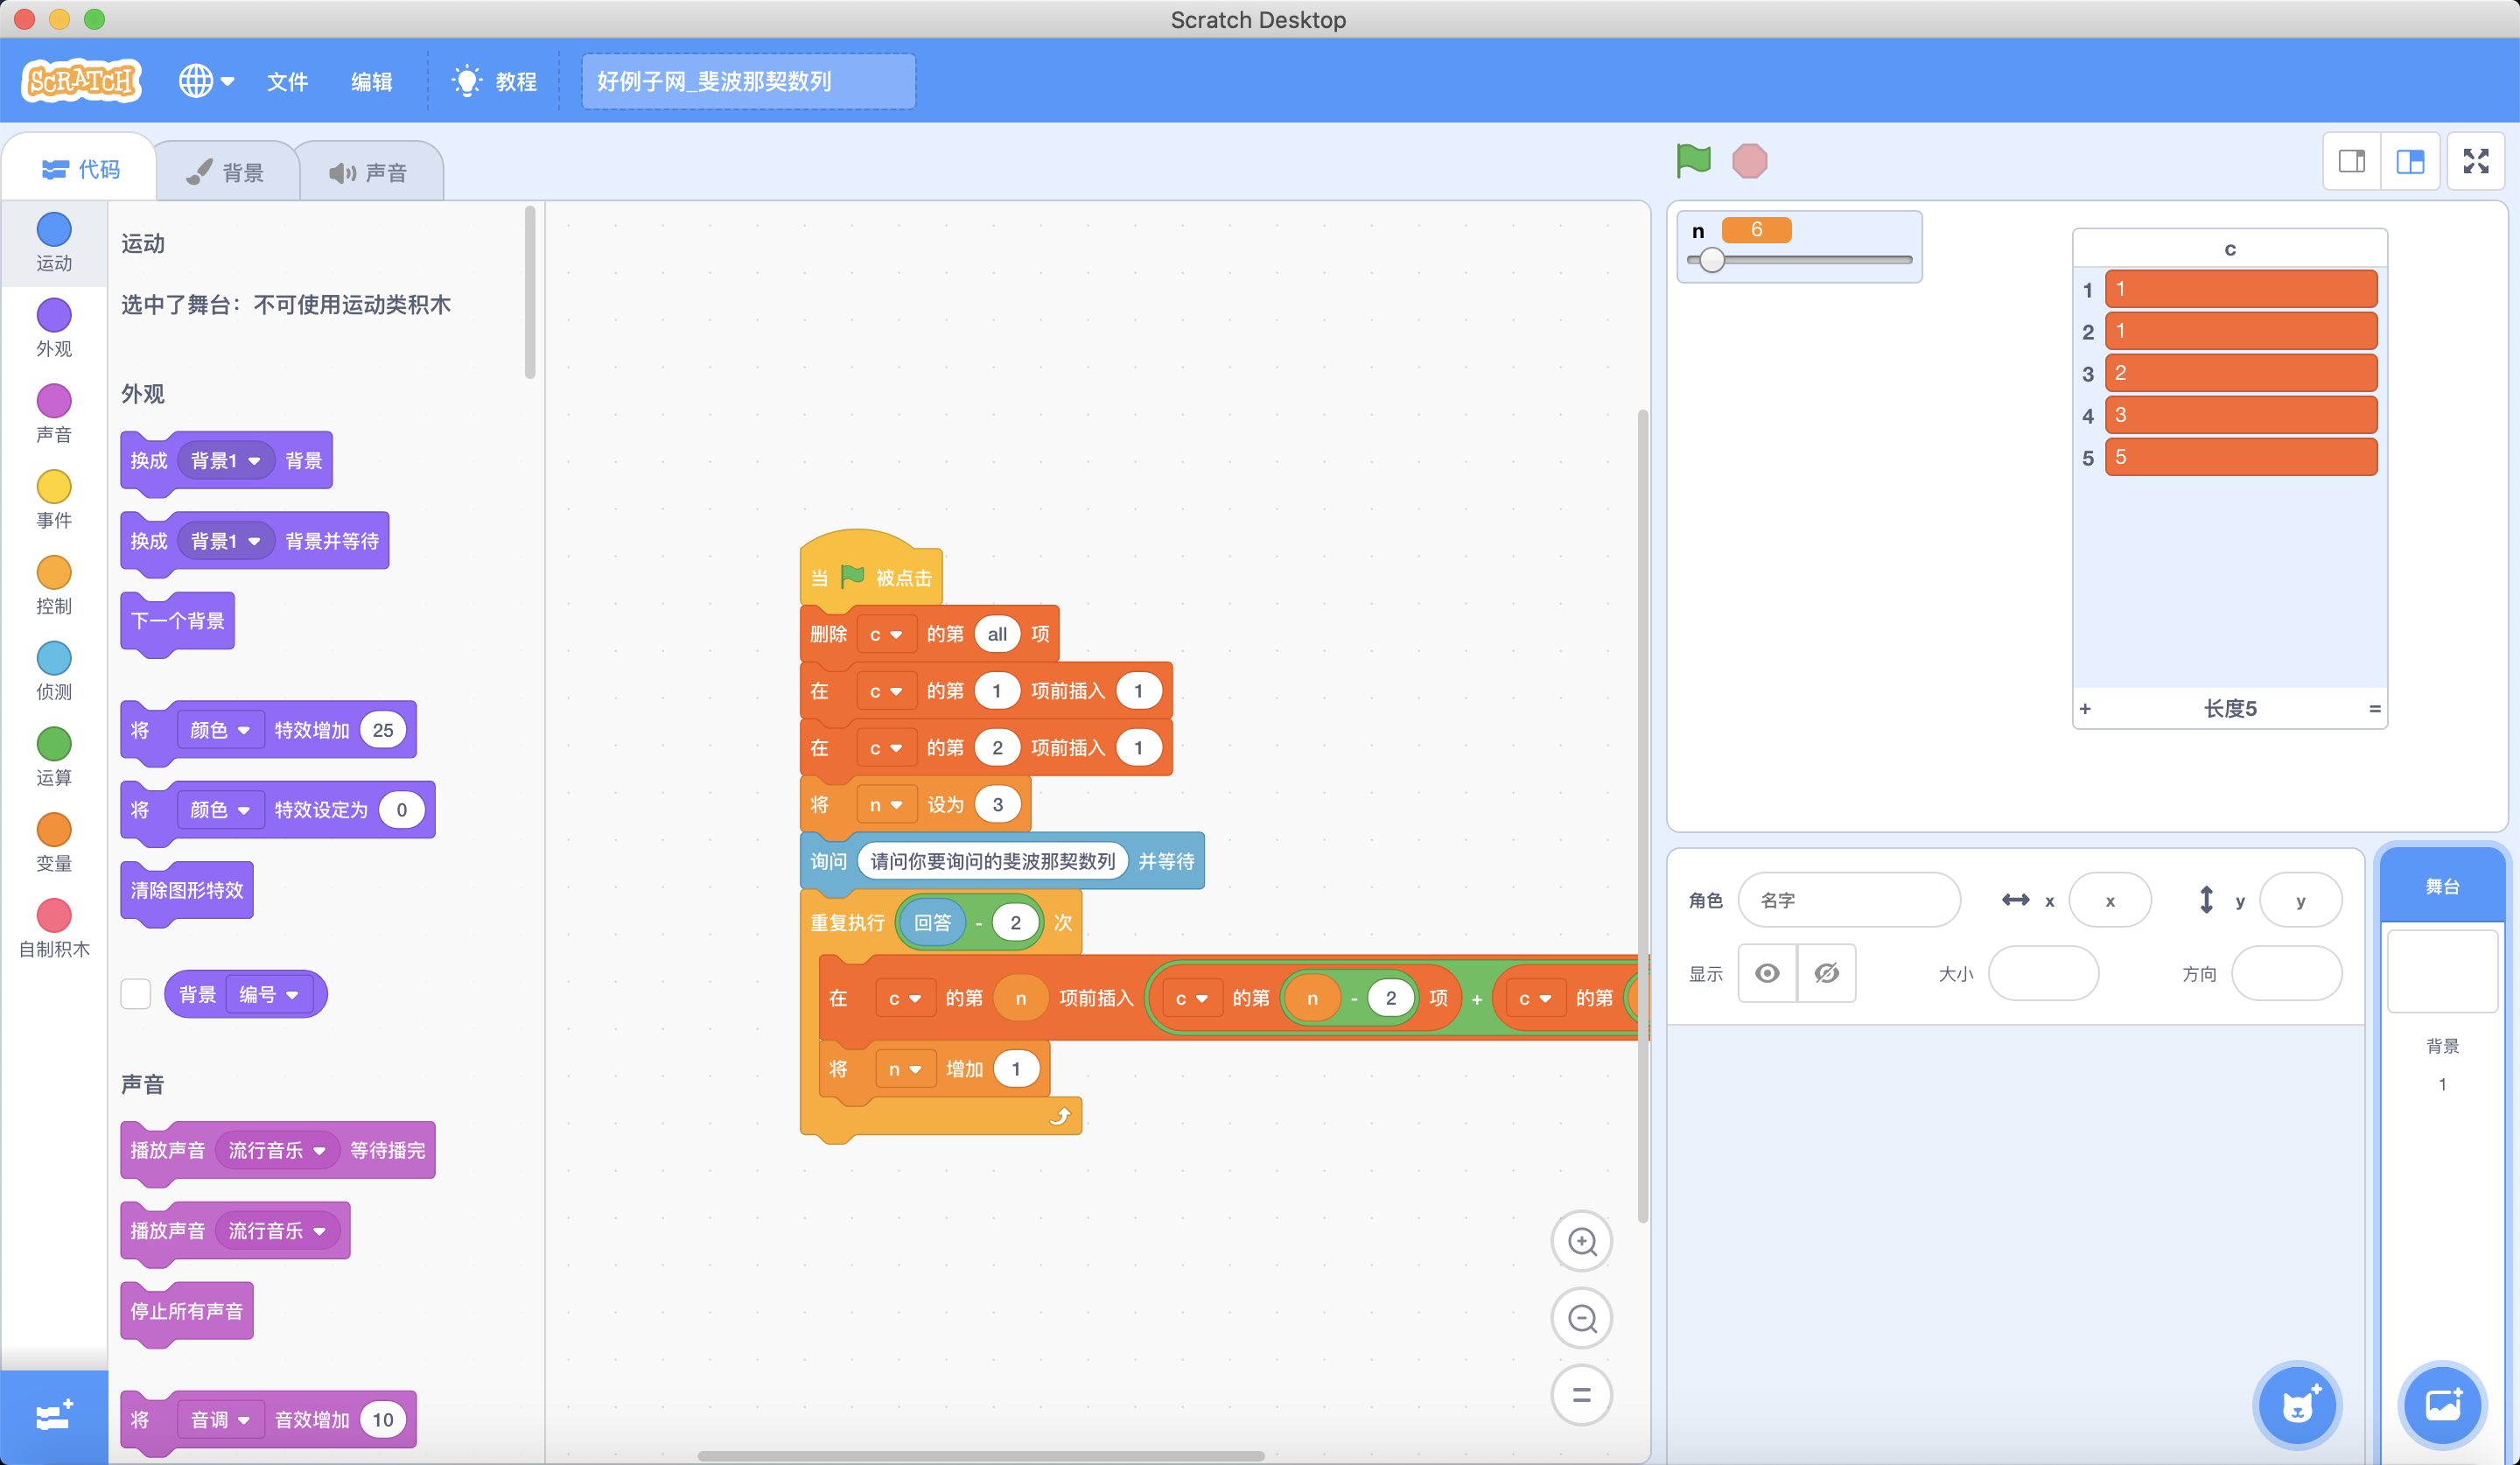Click the hide sprite crossed-eye button
Image resolution: width=2520 pixels, height=1465 pixels.
point(1826,973)
